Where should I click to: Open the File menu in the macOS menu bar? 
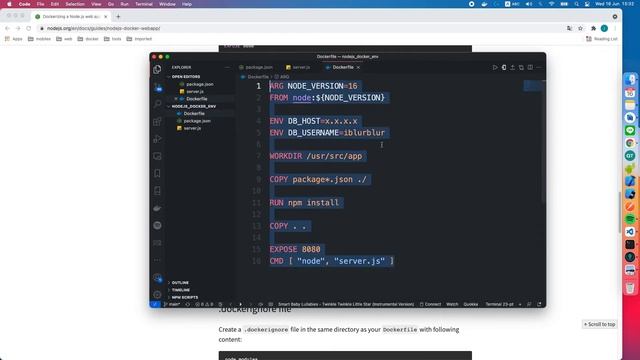coord(40,4)
